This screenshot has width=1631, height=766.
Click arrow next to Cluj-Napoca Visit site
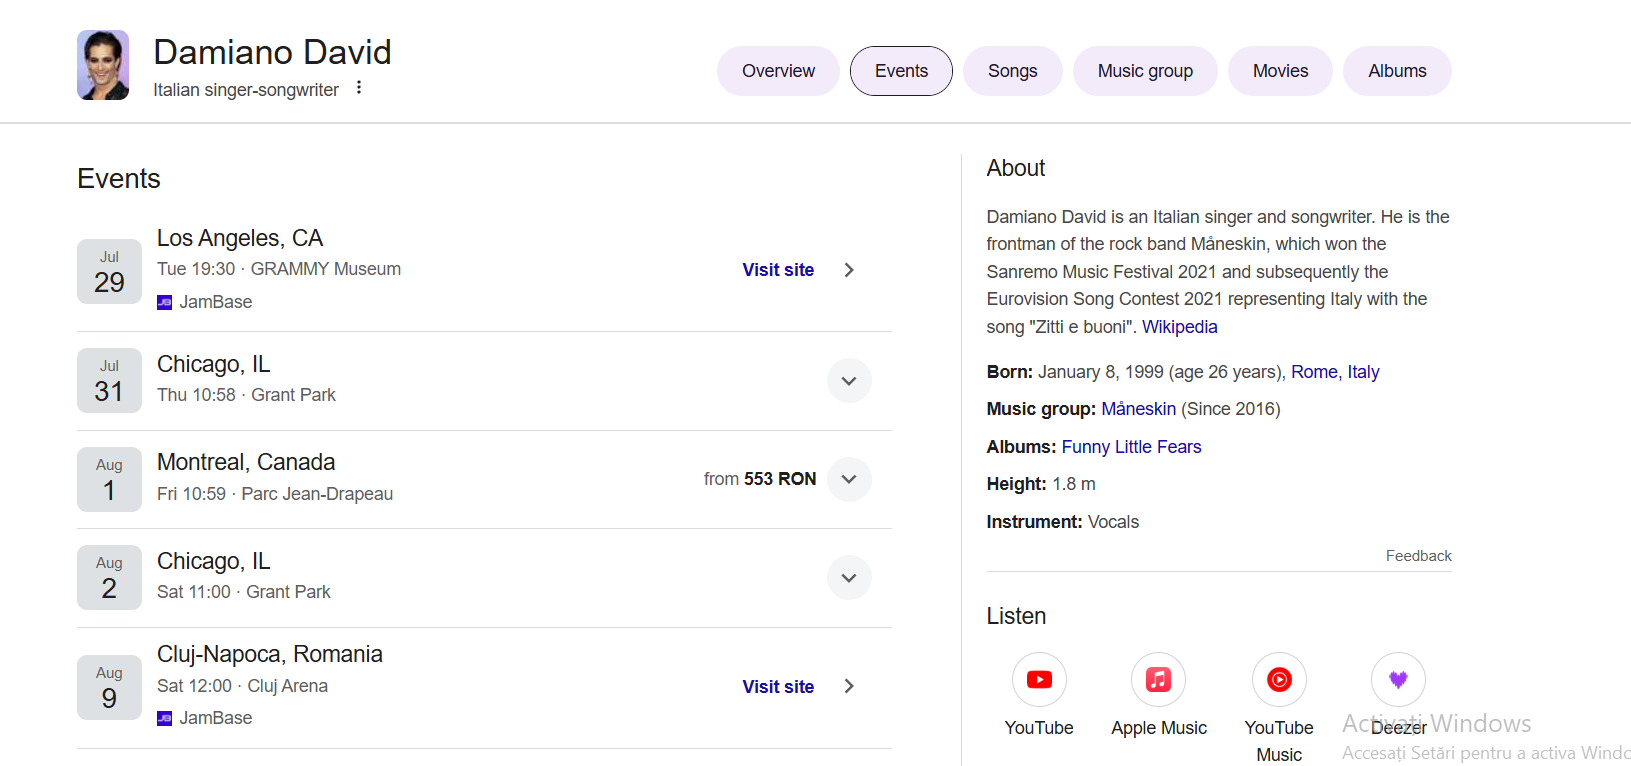coord(849,686)
